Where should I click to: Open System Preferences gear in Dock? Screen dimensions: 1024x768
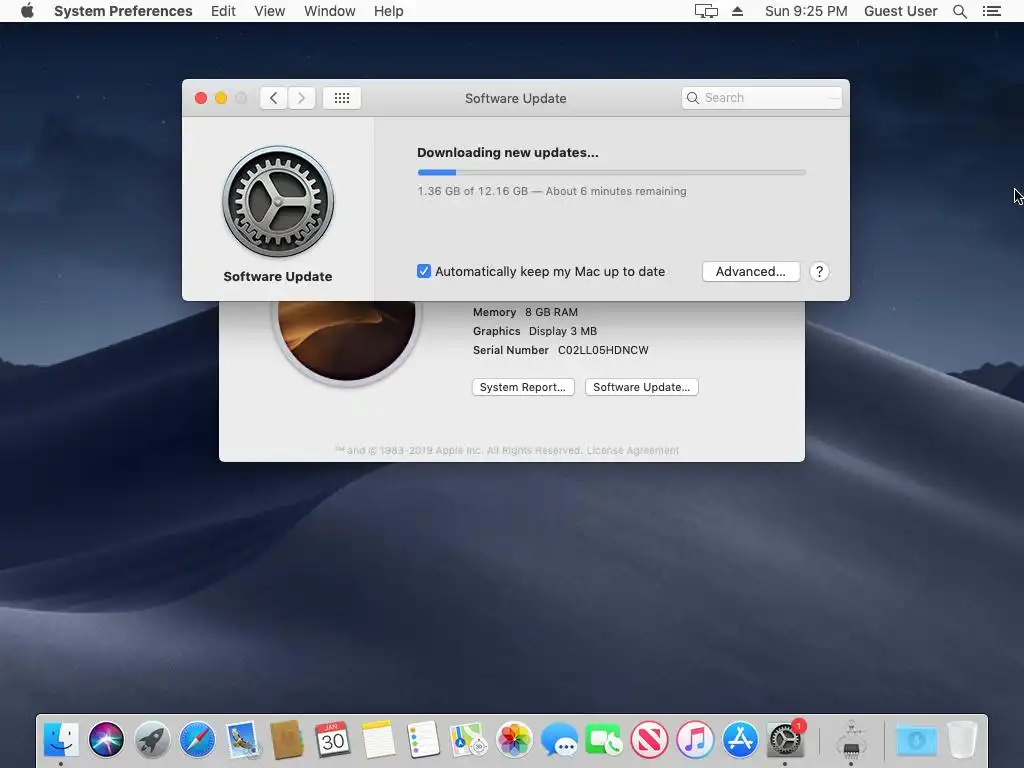785,740
